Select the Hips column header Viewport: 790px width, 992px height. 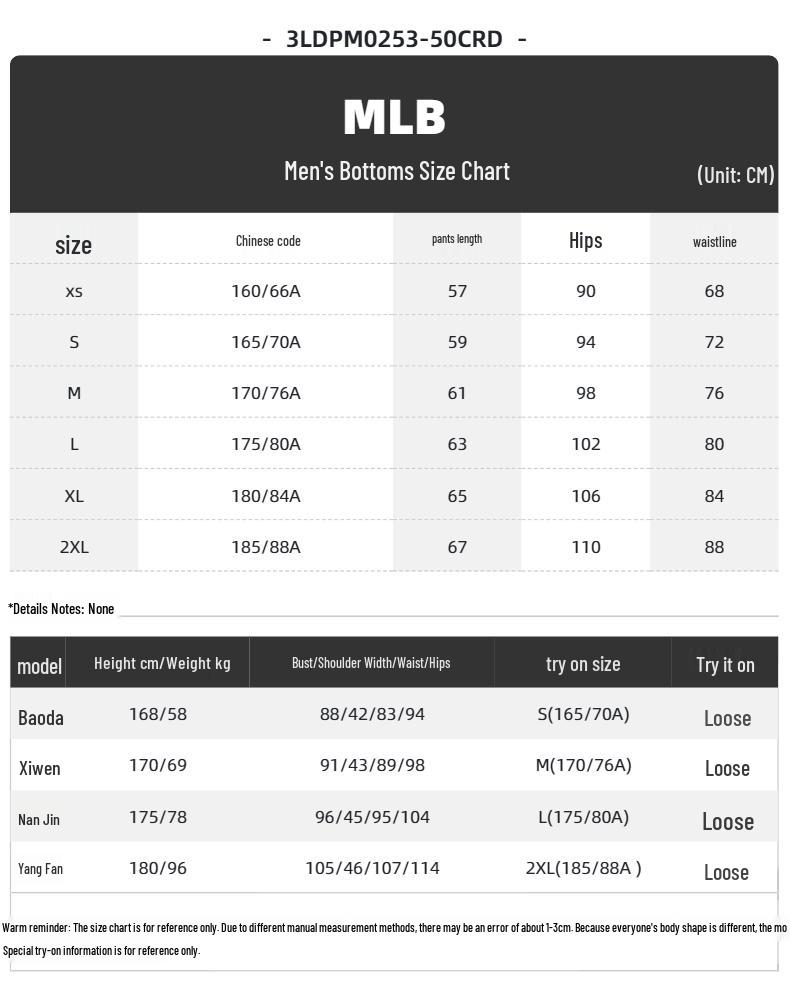[x=585, y=240]
